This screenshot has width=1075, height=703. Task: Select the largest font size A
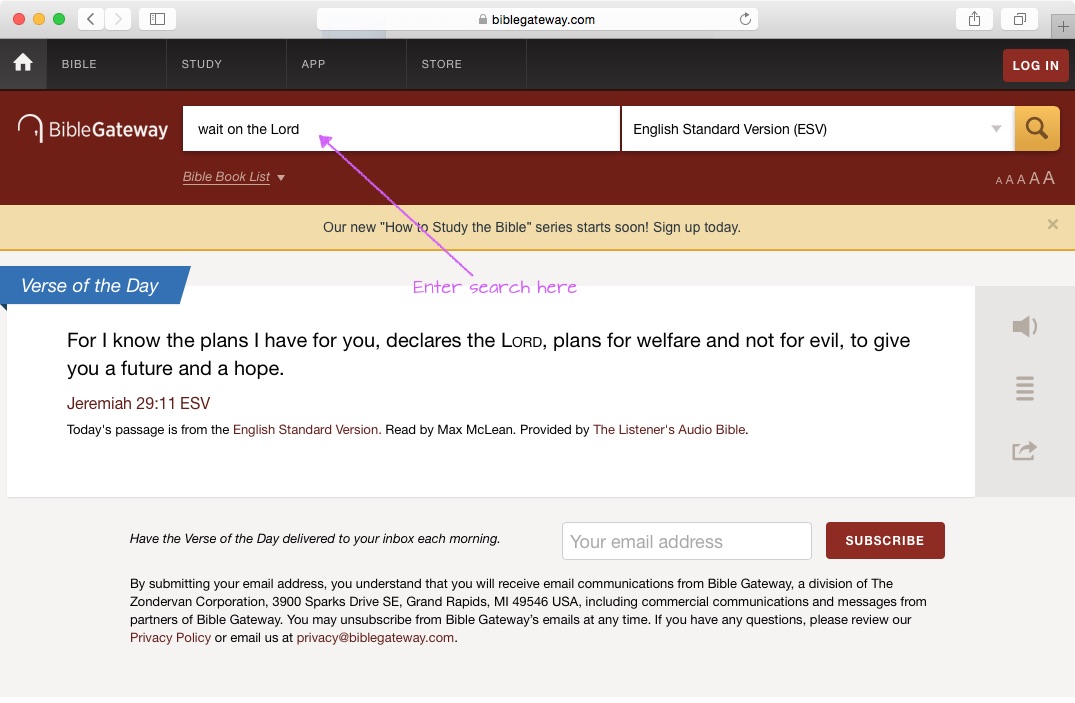coord(1049,178)
